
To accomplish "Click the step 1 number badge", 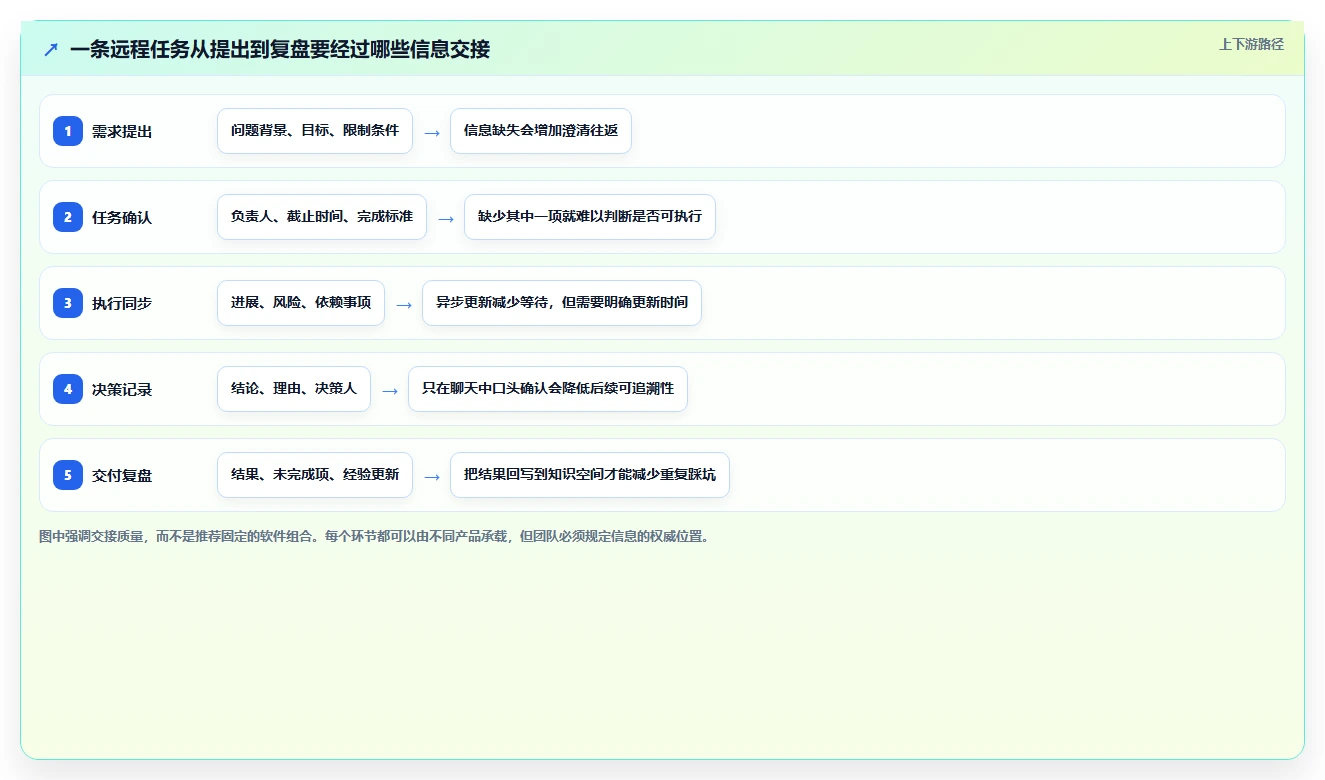I will pyautogui.click(x=68, y=131).
